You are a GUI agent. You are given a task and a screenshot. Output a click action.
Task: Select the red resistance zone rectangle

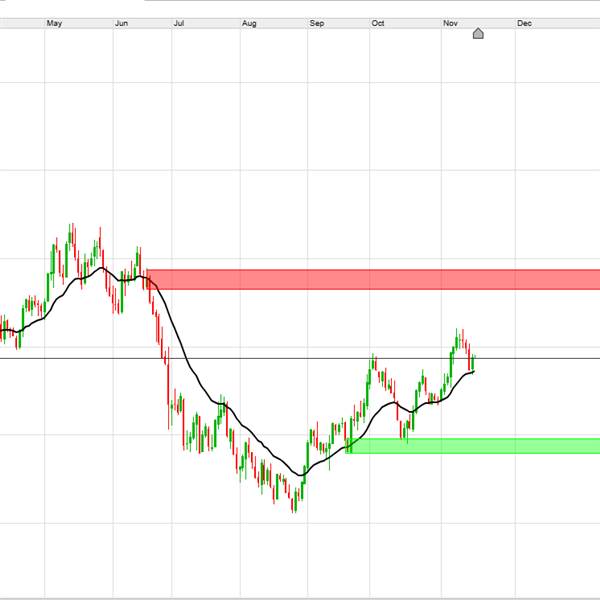pos(373,279)
